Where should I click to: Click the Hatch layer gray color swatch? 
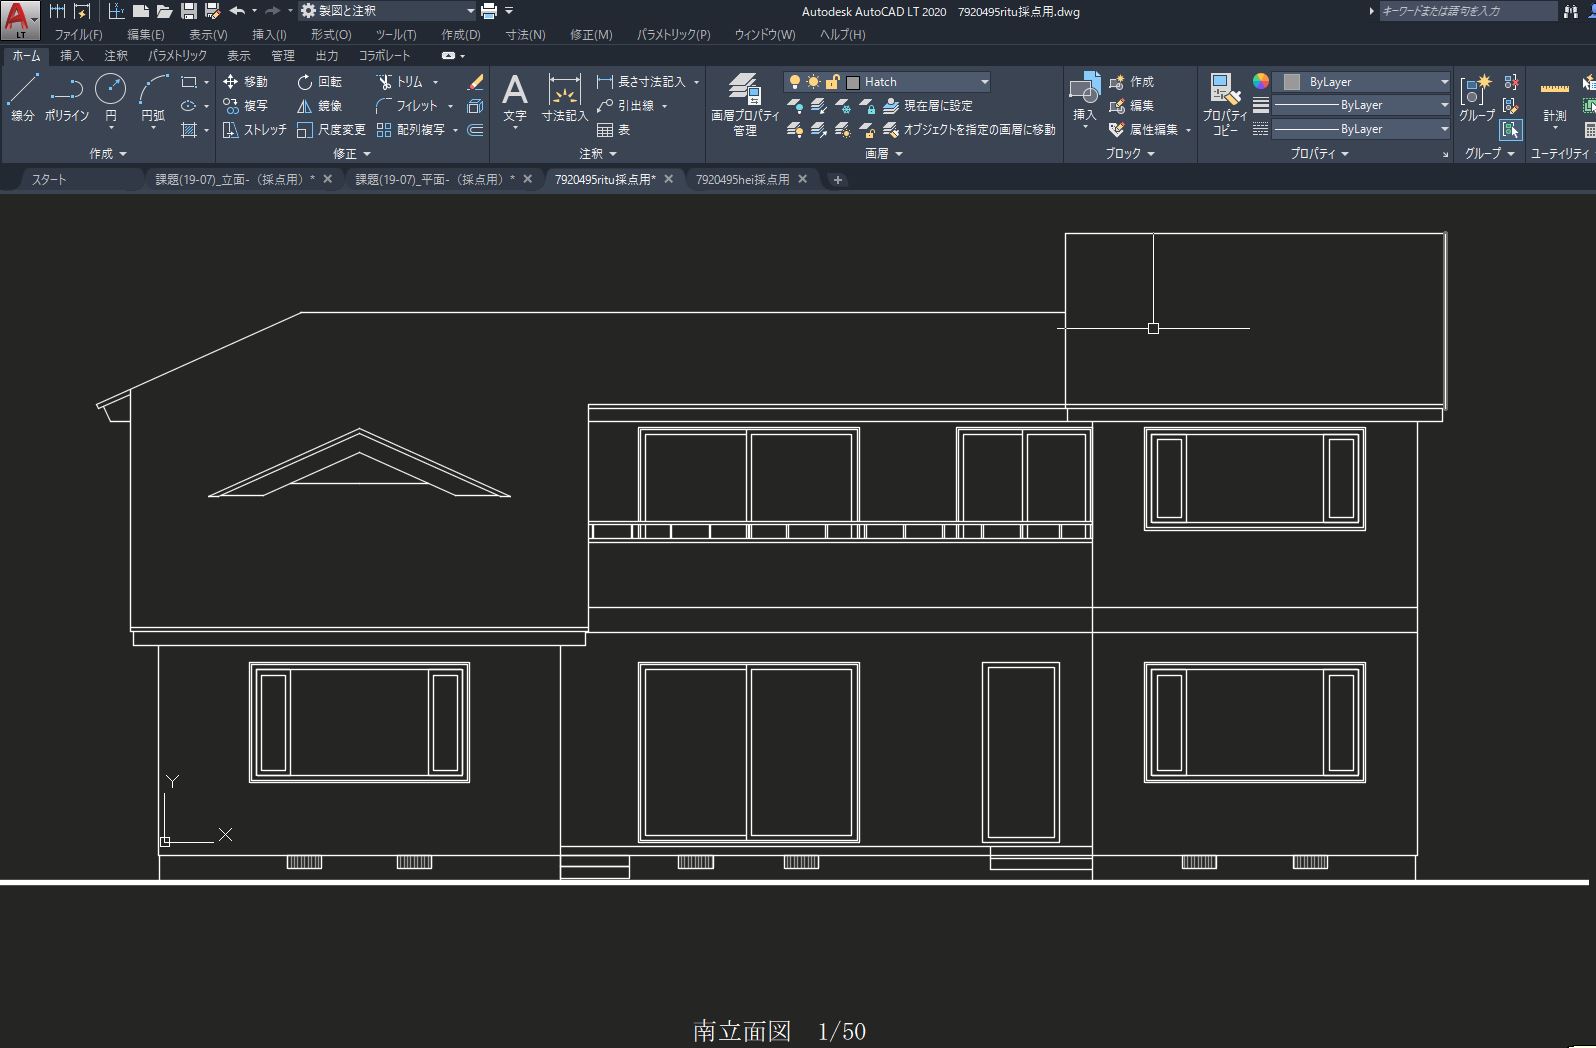point(853,82)
